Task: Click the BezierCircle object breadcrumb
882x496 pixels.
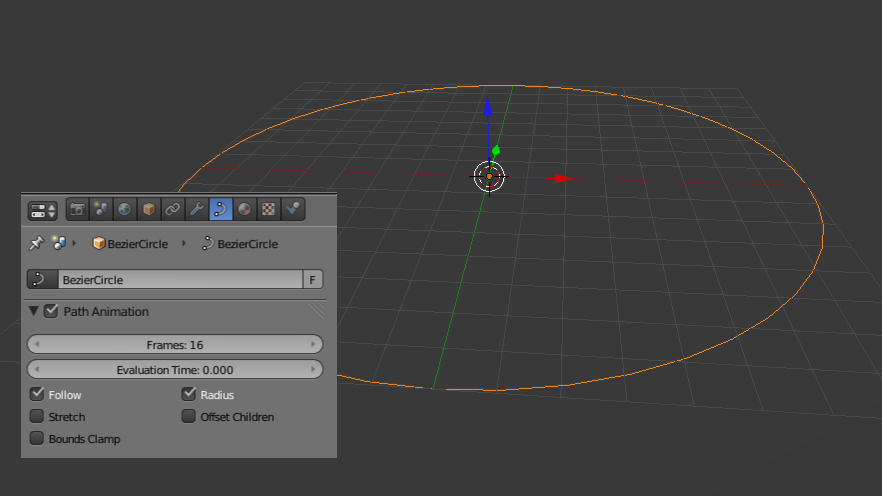Action: pyautogui.click(x=130, y=244)
